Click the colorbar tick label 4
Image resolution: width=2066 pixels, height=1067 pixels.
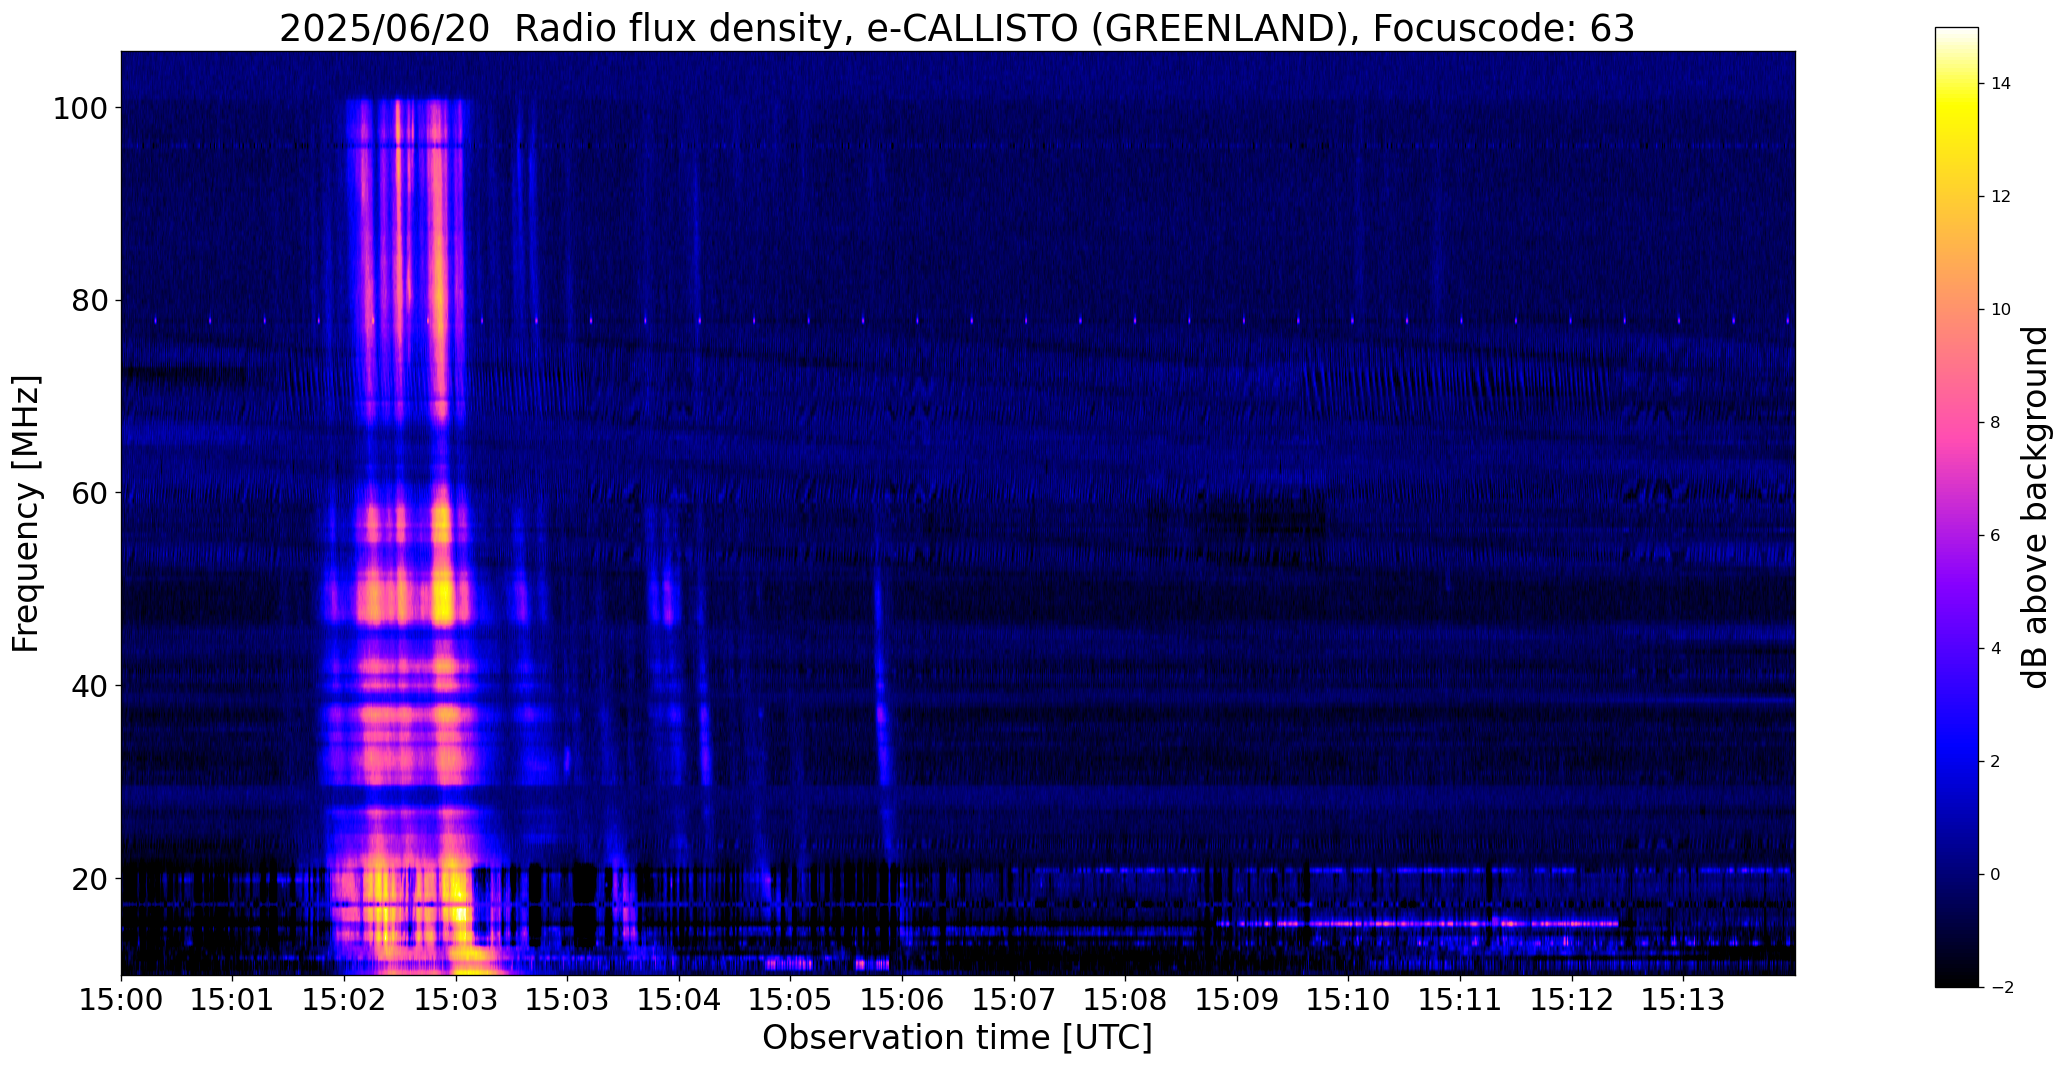click(x=1996, y=649)
